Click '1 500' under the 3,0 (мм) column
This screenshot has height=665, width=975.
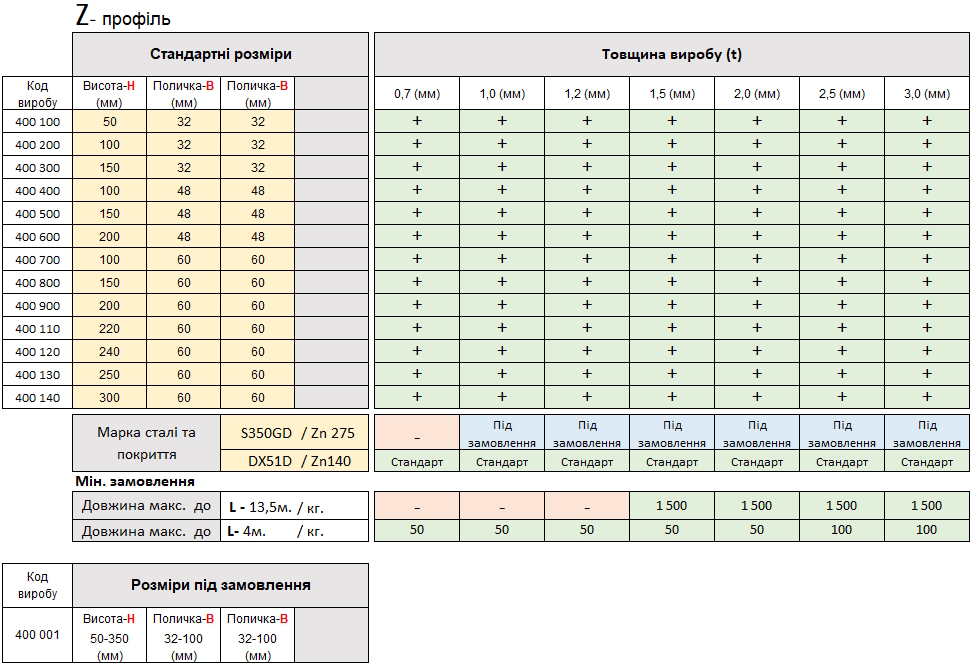(927, 506)
